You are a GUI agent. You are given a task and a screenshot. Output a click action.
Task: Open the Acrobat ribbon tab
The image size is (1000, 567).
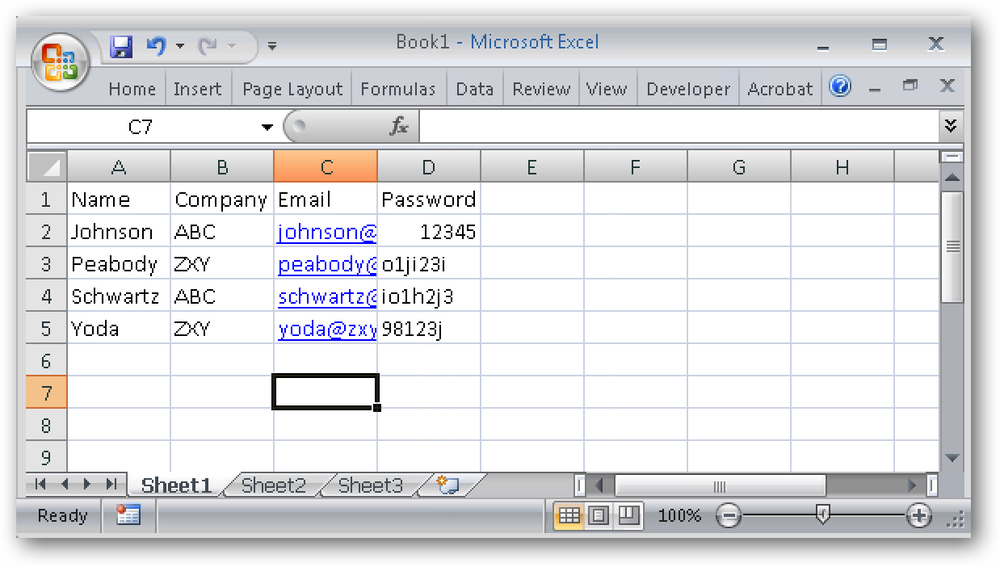click(x=780, y=89)
